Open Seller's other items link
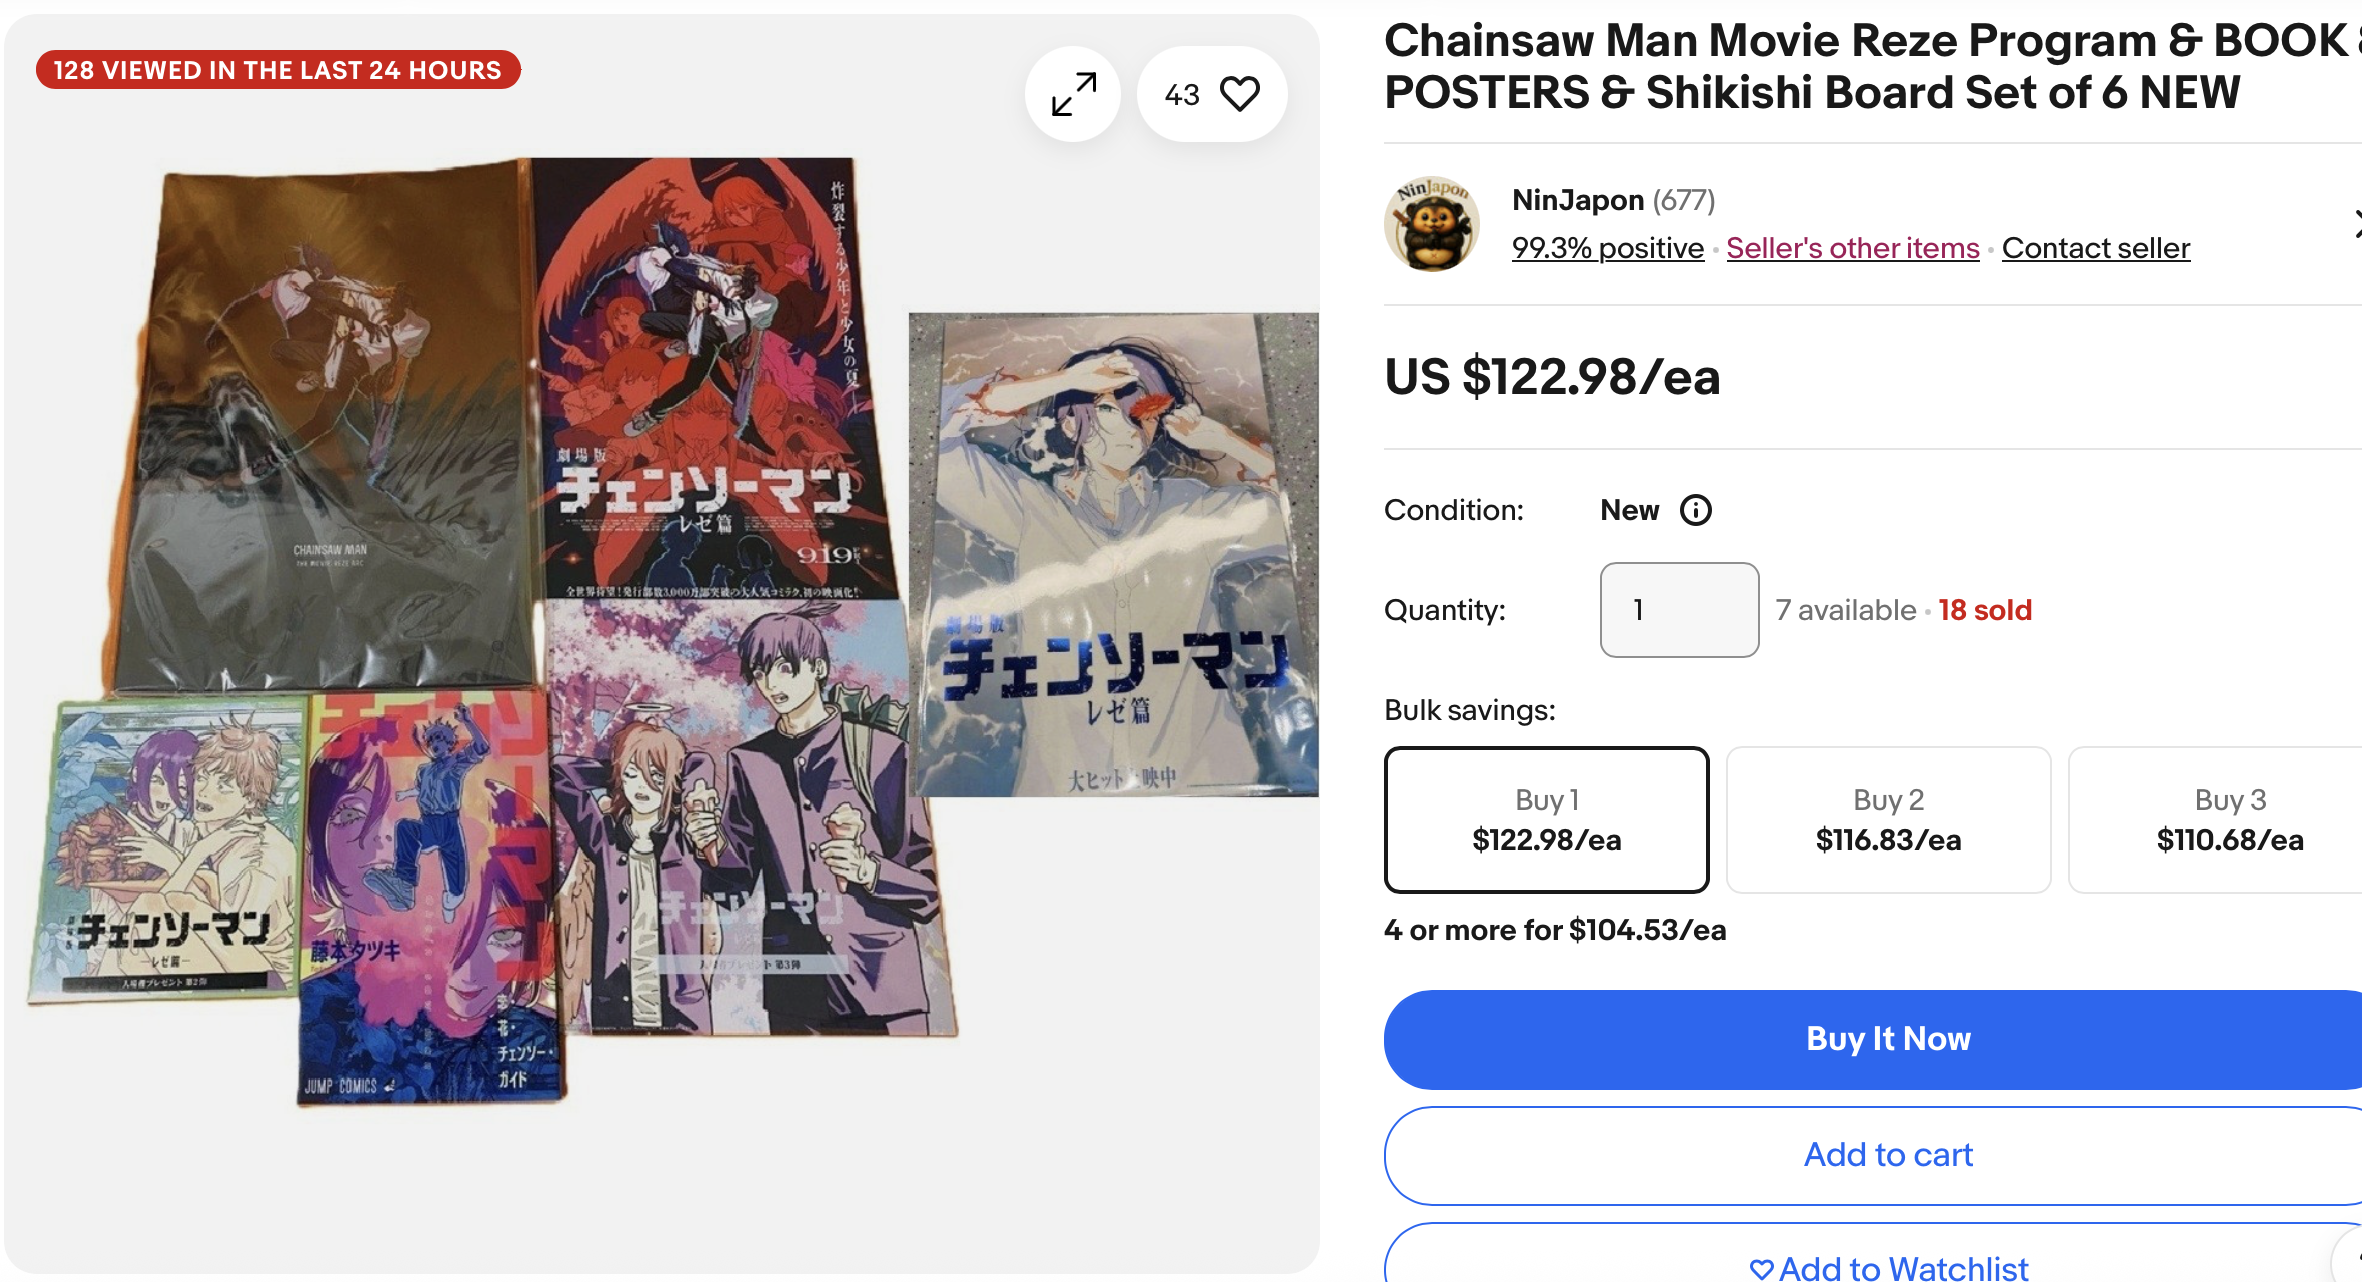Image resolution: width=2362 pixels, height=1282 pixels. (1852, 248)
